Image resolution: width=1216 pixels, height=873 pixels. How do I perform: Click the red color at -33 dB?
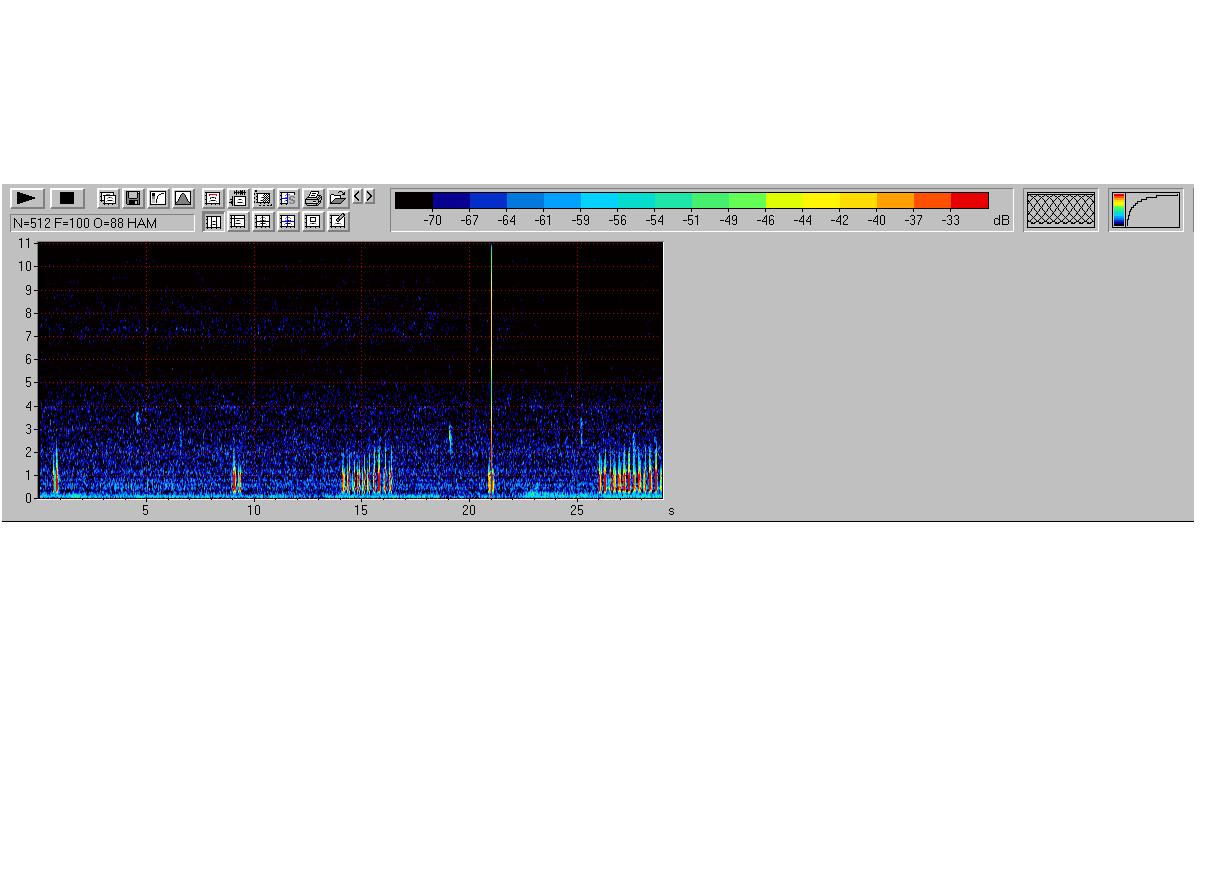pos(969,200)
